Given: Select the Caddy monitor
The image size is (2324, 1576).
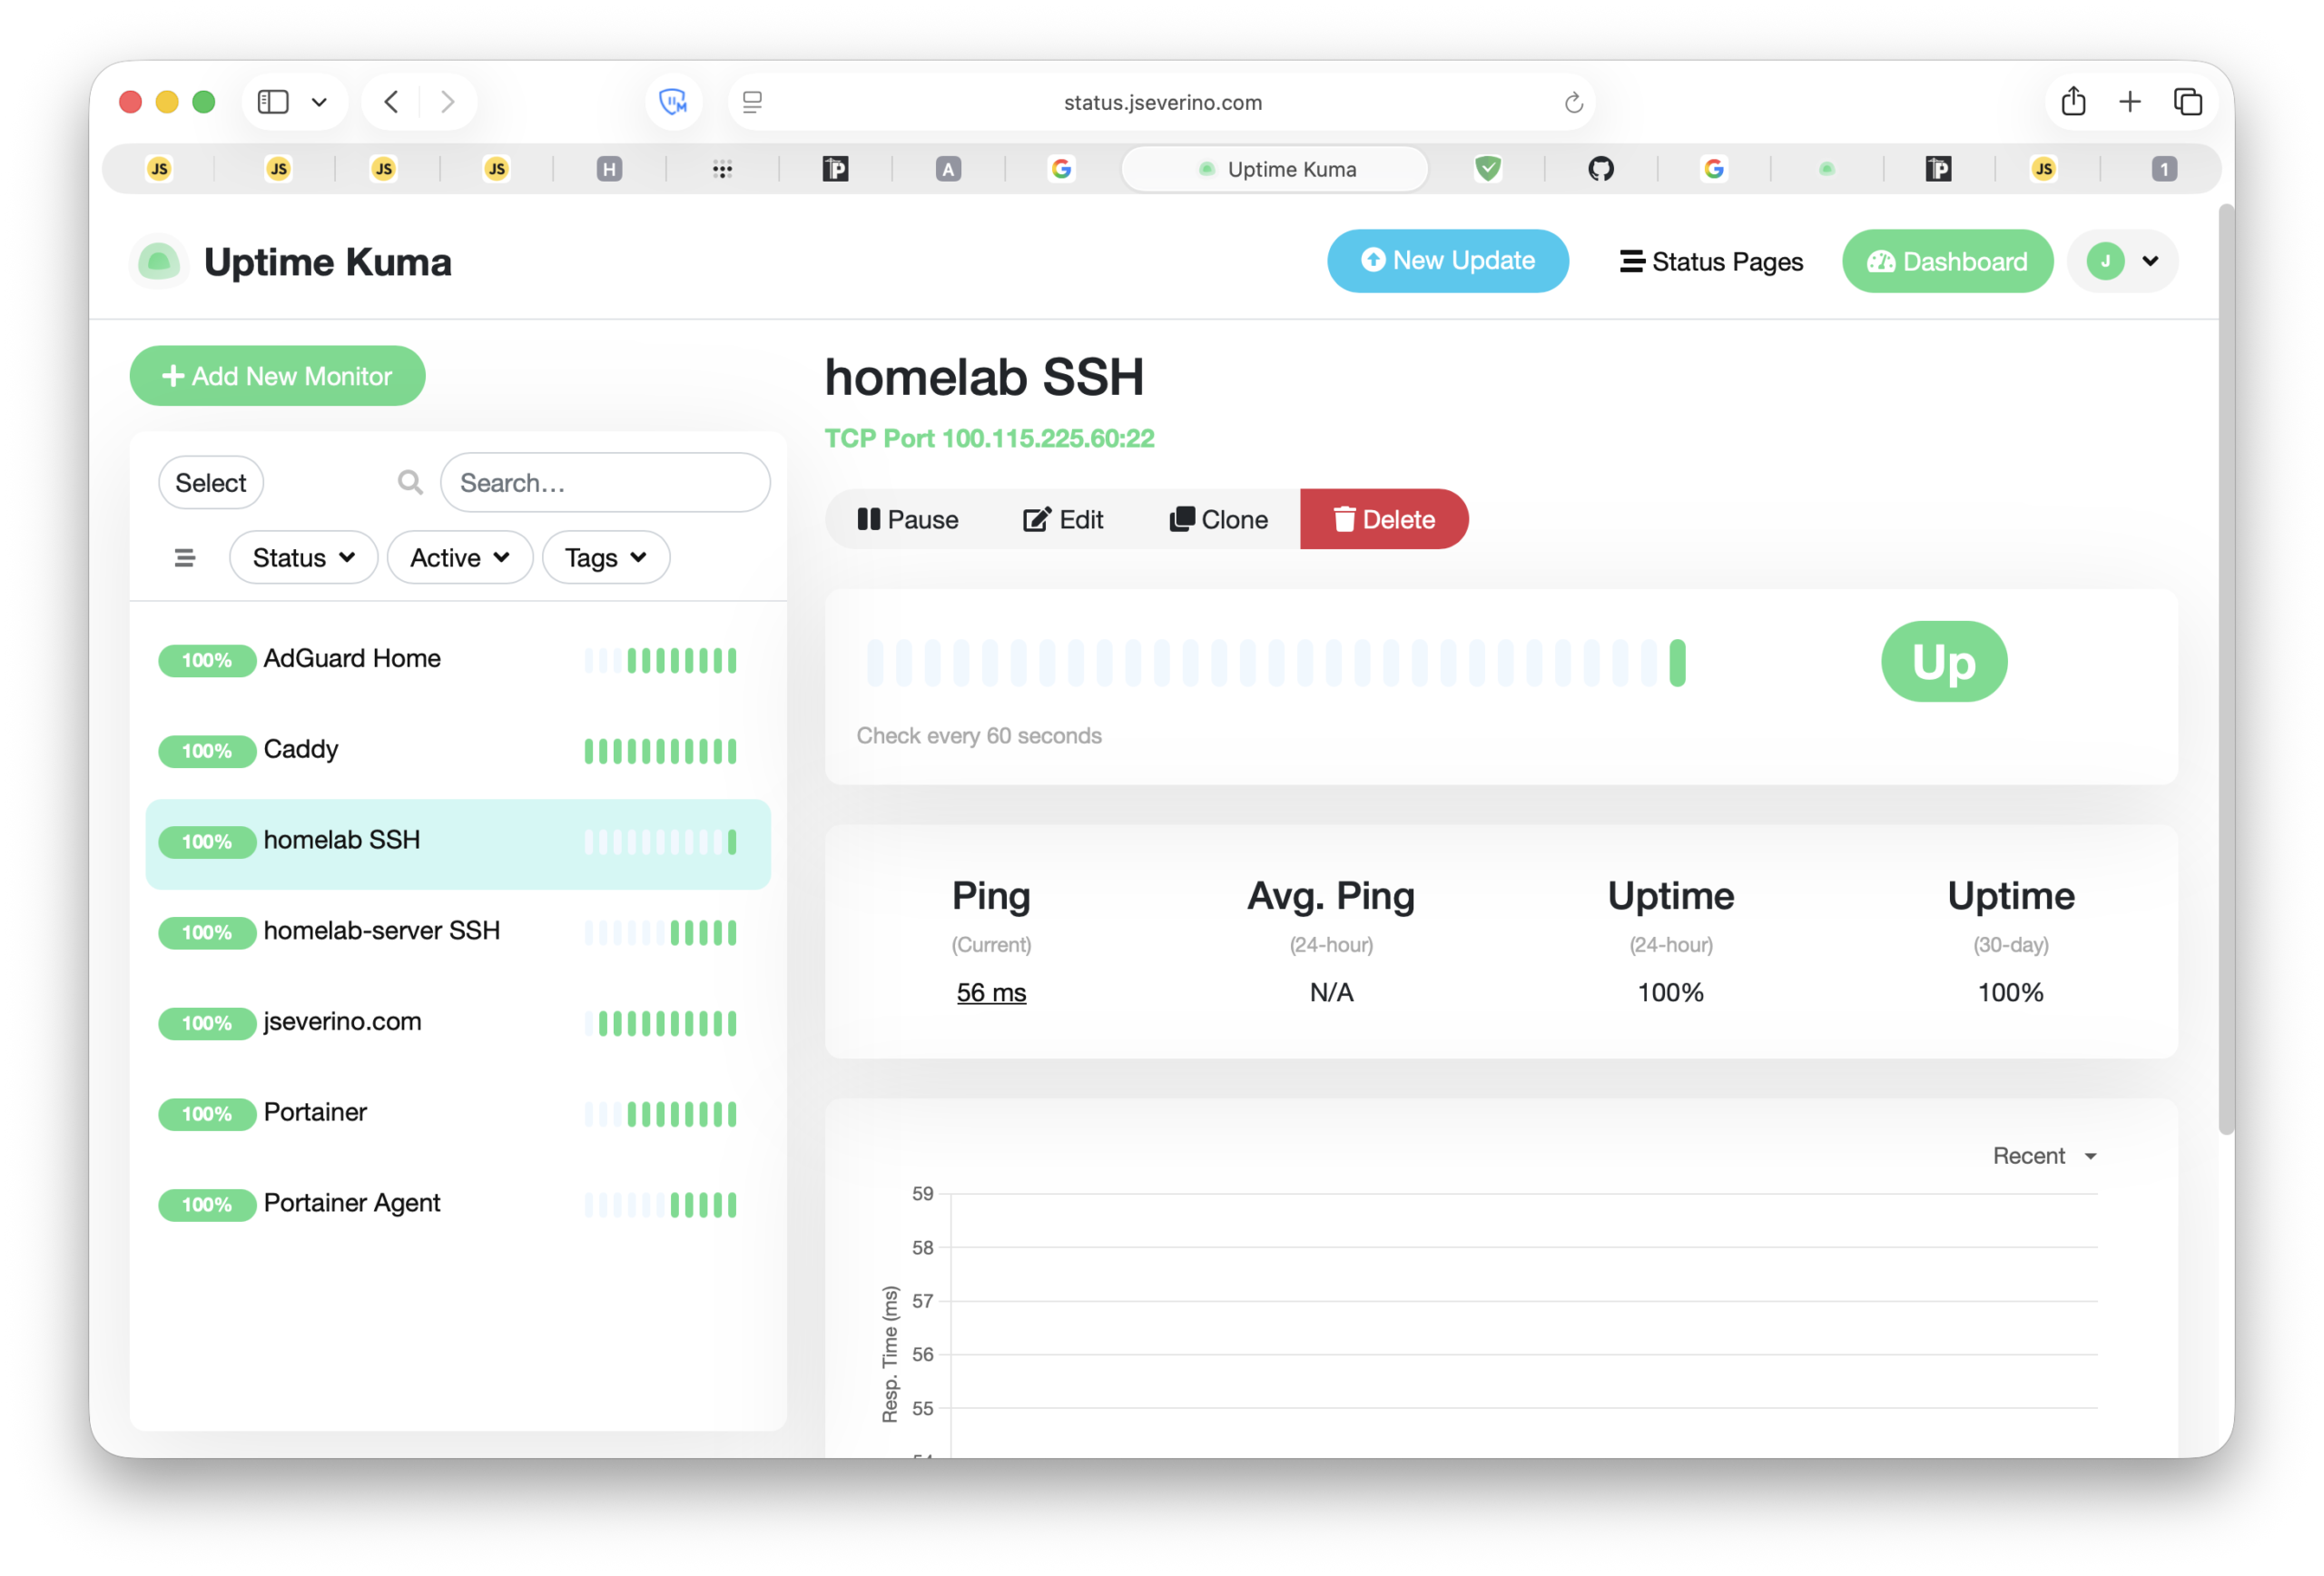Looking at the screenshot, I should click(458, 751).
